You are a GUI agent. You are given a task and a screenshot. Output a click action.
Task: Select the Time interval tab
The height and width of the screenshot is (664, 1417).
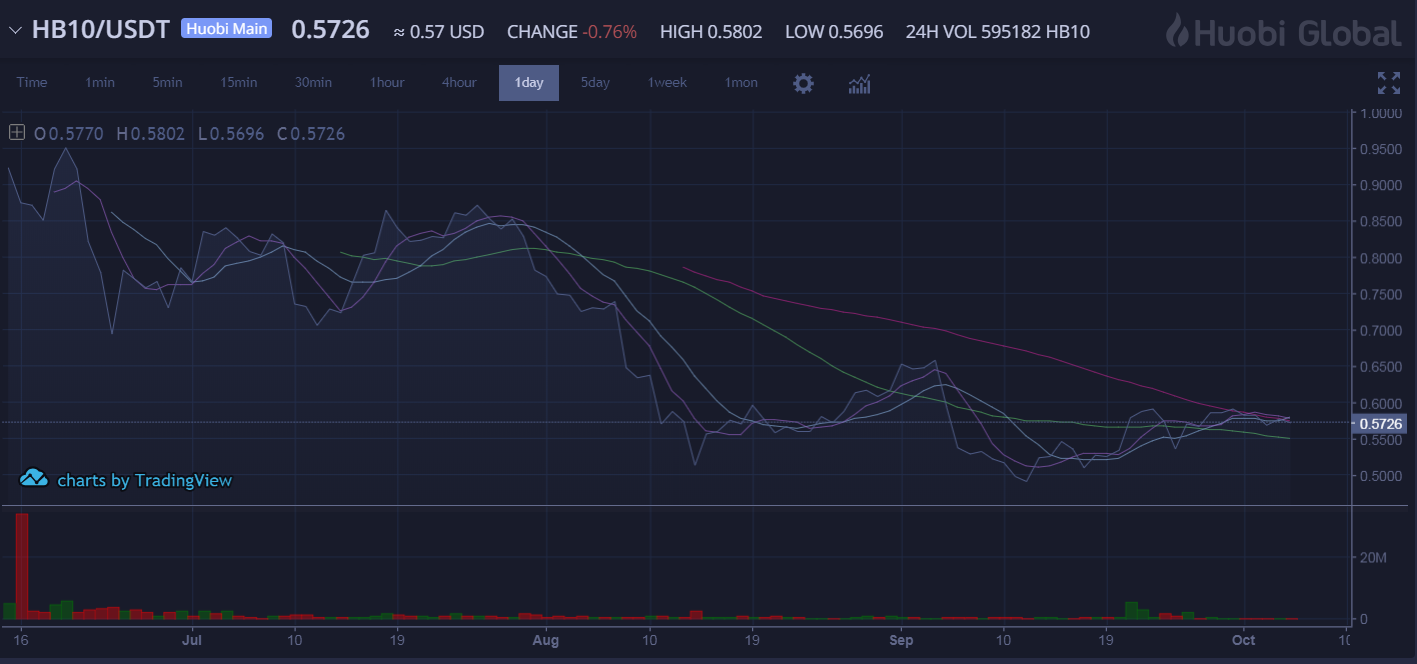pyautogui.click(x=32, y=83)
